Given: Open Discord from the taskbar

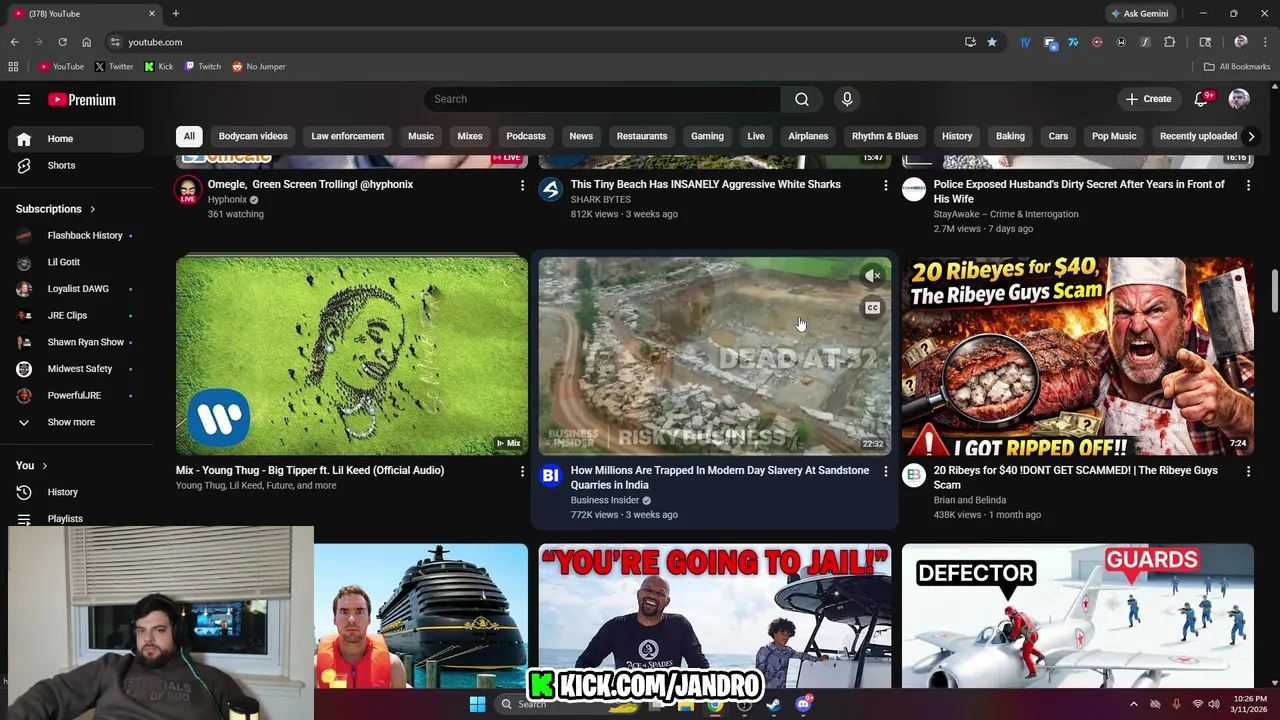Looking at the screenshot, I should pos(803,704).
